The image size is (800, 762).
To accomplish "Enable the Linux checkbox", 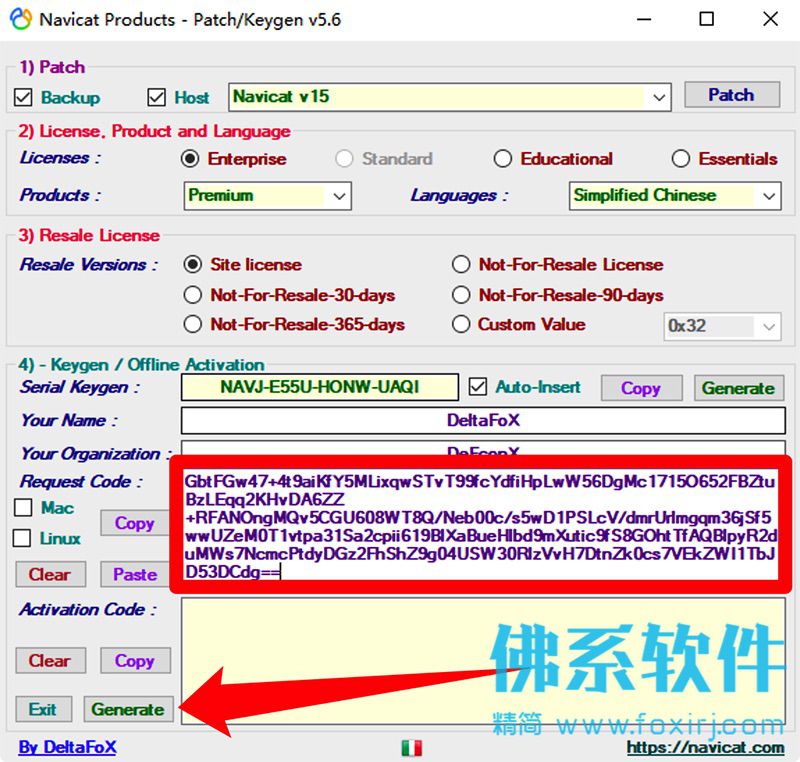I will tap(22, 538).
